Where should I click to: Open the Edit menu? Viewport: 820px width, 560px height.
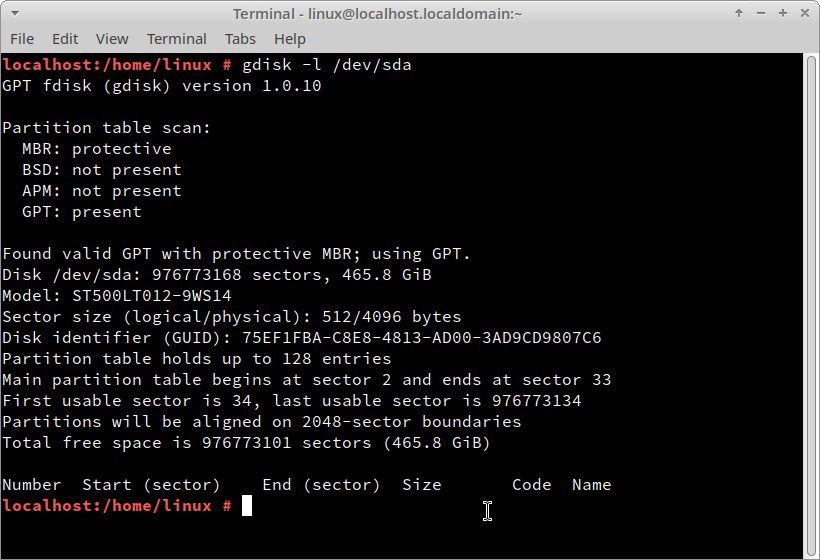[65, 39]
